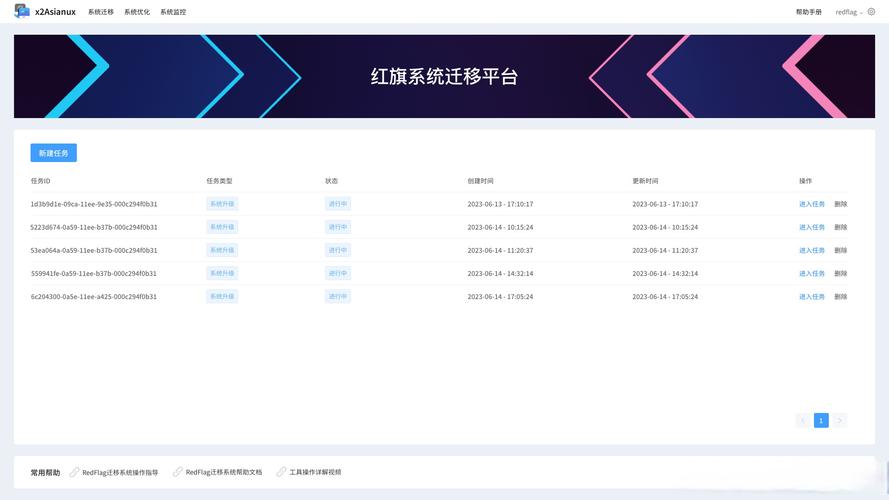Go to next page arrow
The height and width of the screenshot is (500, 889).
pyautogui.click(x=840, y=420)
